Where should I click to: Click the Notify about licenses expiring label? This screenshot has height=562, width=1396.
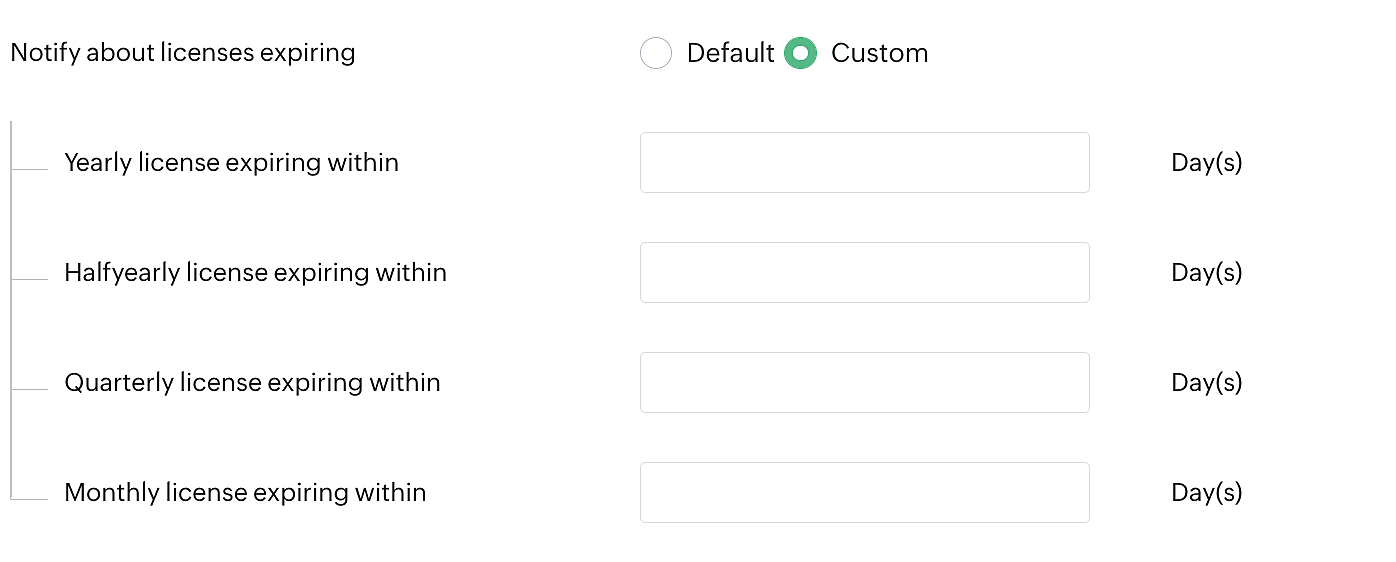(x=183, y=52)
